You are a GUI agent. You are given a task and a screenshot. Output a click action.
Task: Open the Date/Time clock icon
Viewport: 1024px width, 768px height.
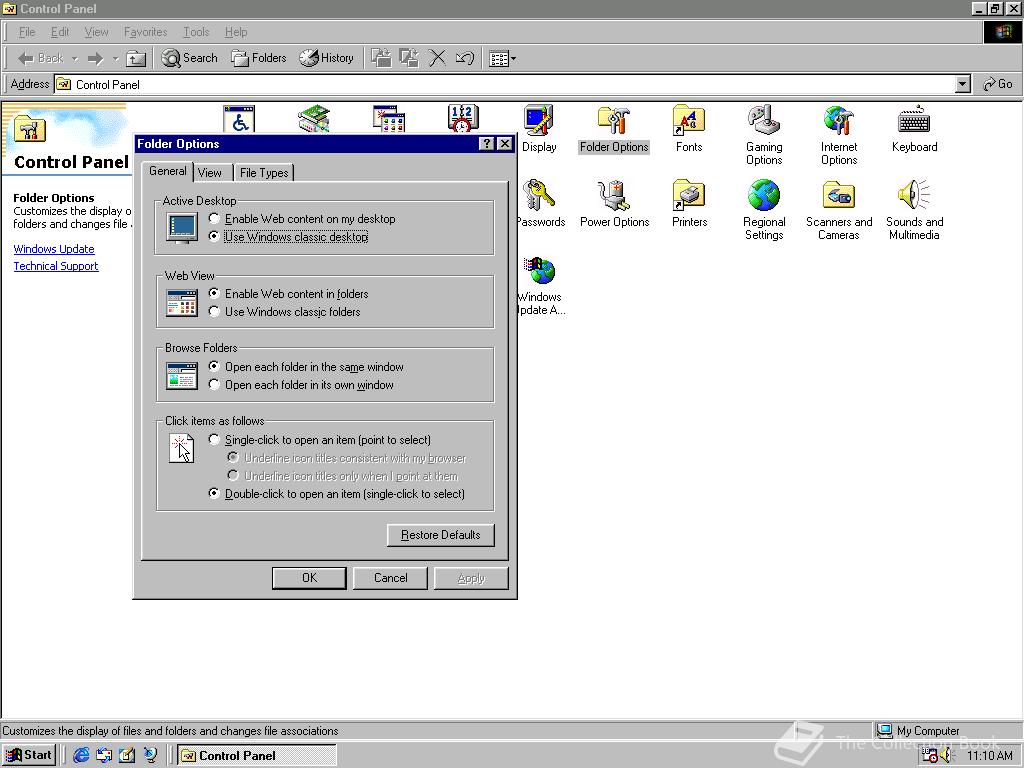click(463, 119)
